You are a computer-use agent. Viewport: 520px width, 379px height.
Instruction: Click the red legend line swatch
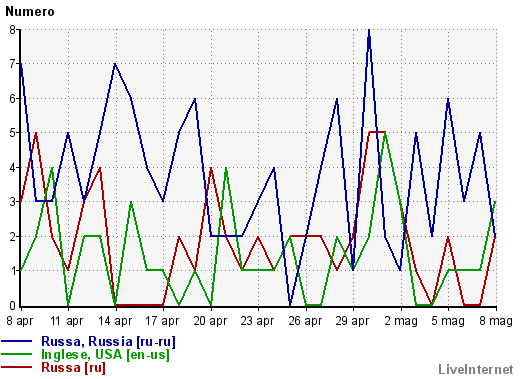pyautogui.click(x=17, y=367)
